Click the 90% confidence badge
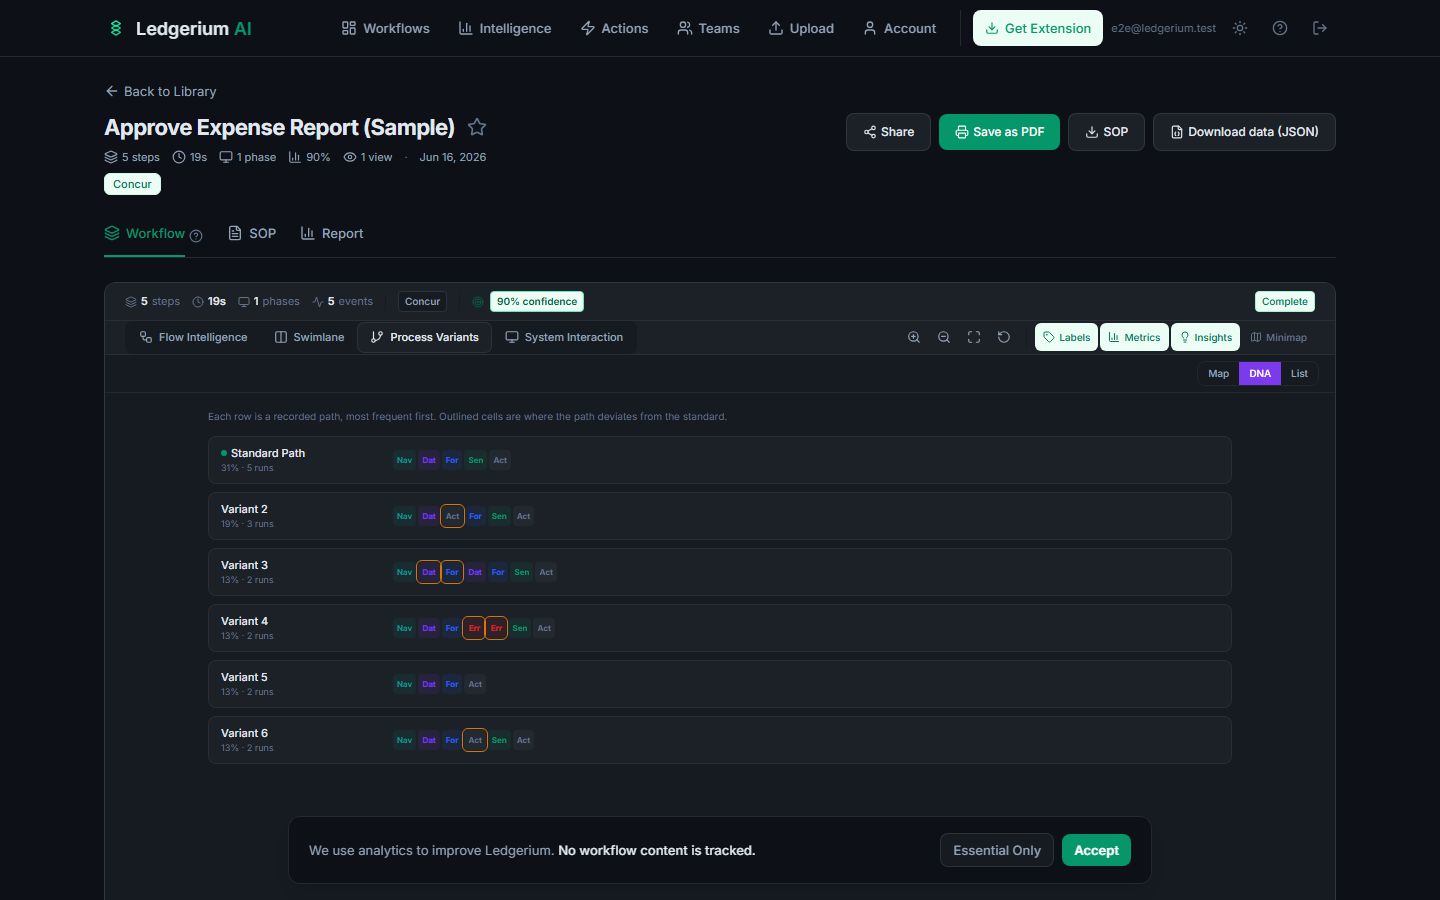 point(537,301)
